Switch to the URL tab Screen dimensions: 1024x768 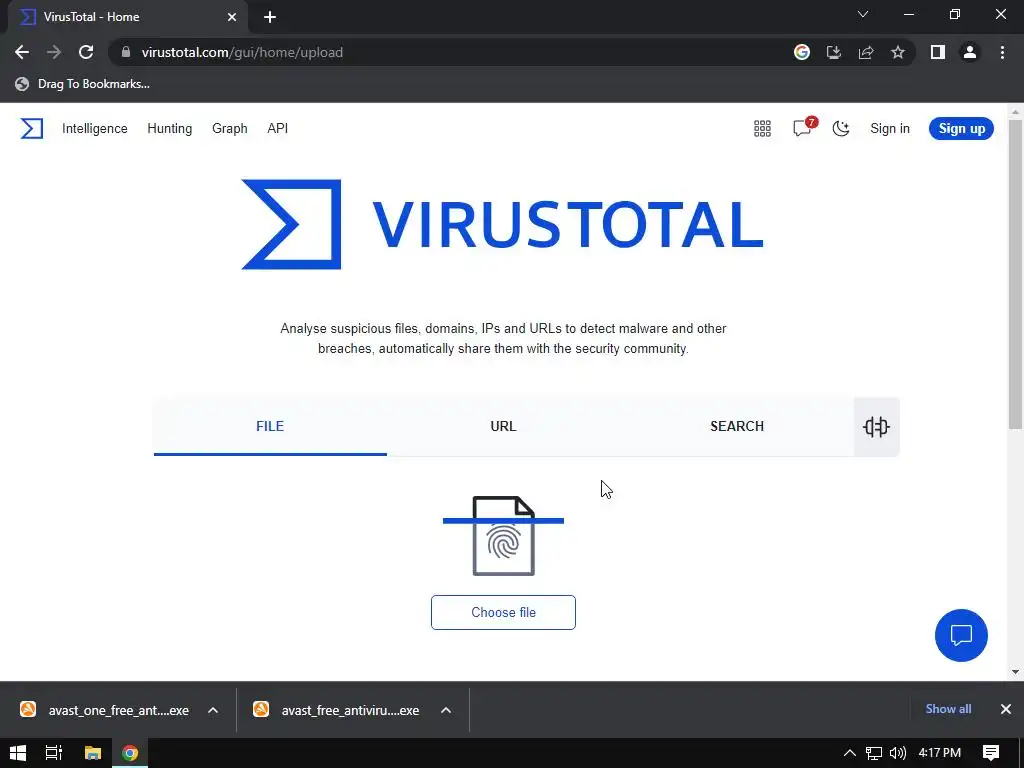click(x=504, y=426)
